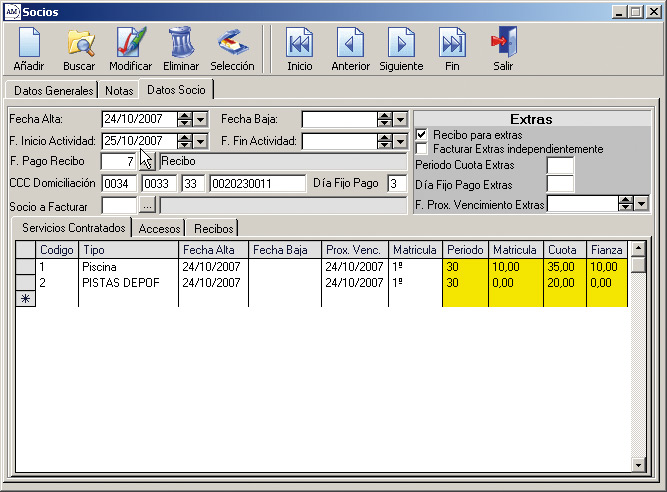Open the Buscar search icon
This screenshot has width=667, height=492.
coord(80,43)
